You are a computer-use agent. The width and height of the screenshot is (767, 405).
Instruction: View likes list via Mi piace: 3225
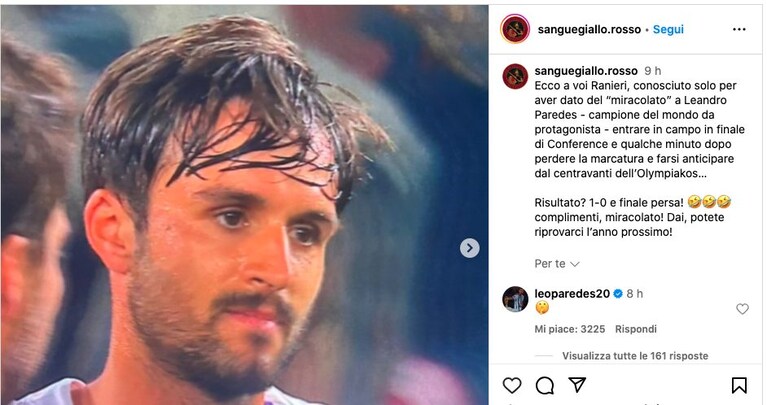pos(569,329)
